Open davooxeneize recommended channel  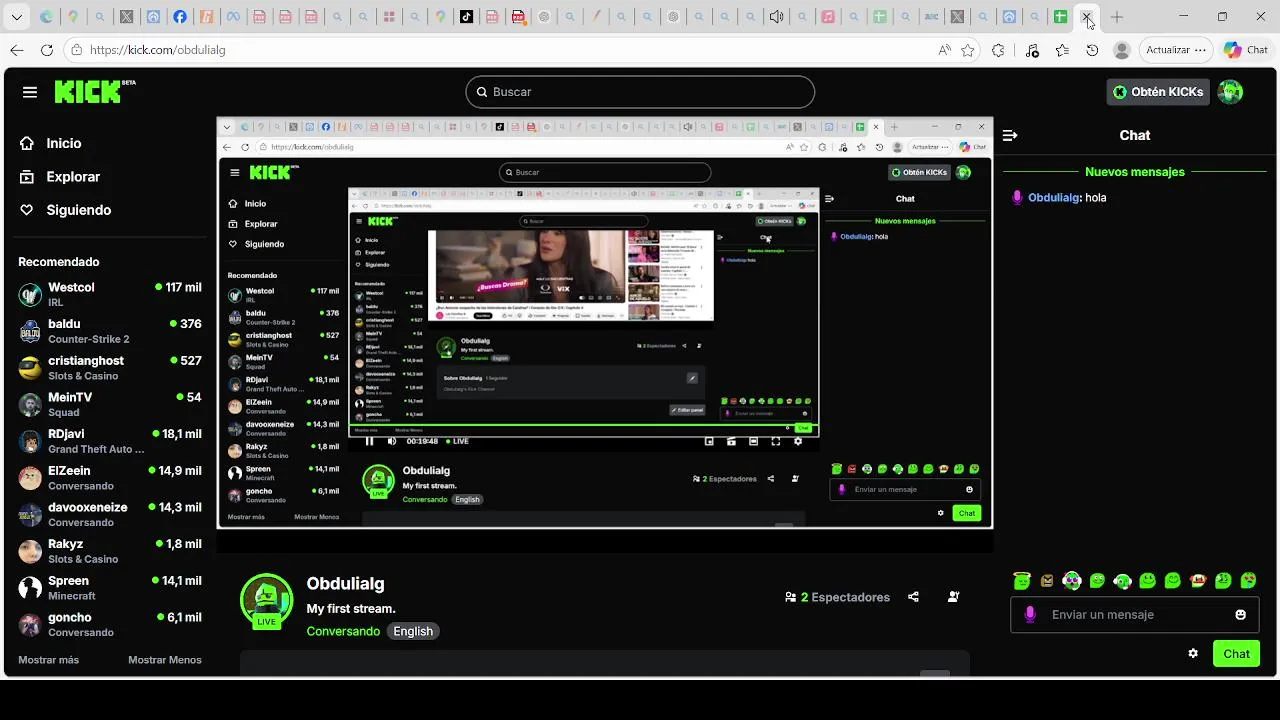[x=110, y=514]
